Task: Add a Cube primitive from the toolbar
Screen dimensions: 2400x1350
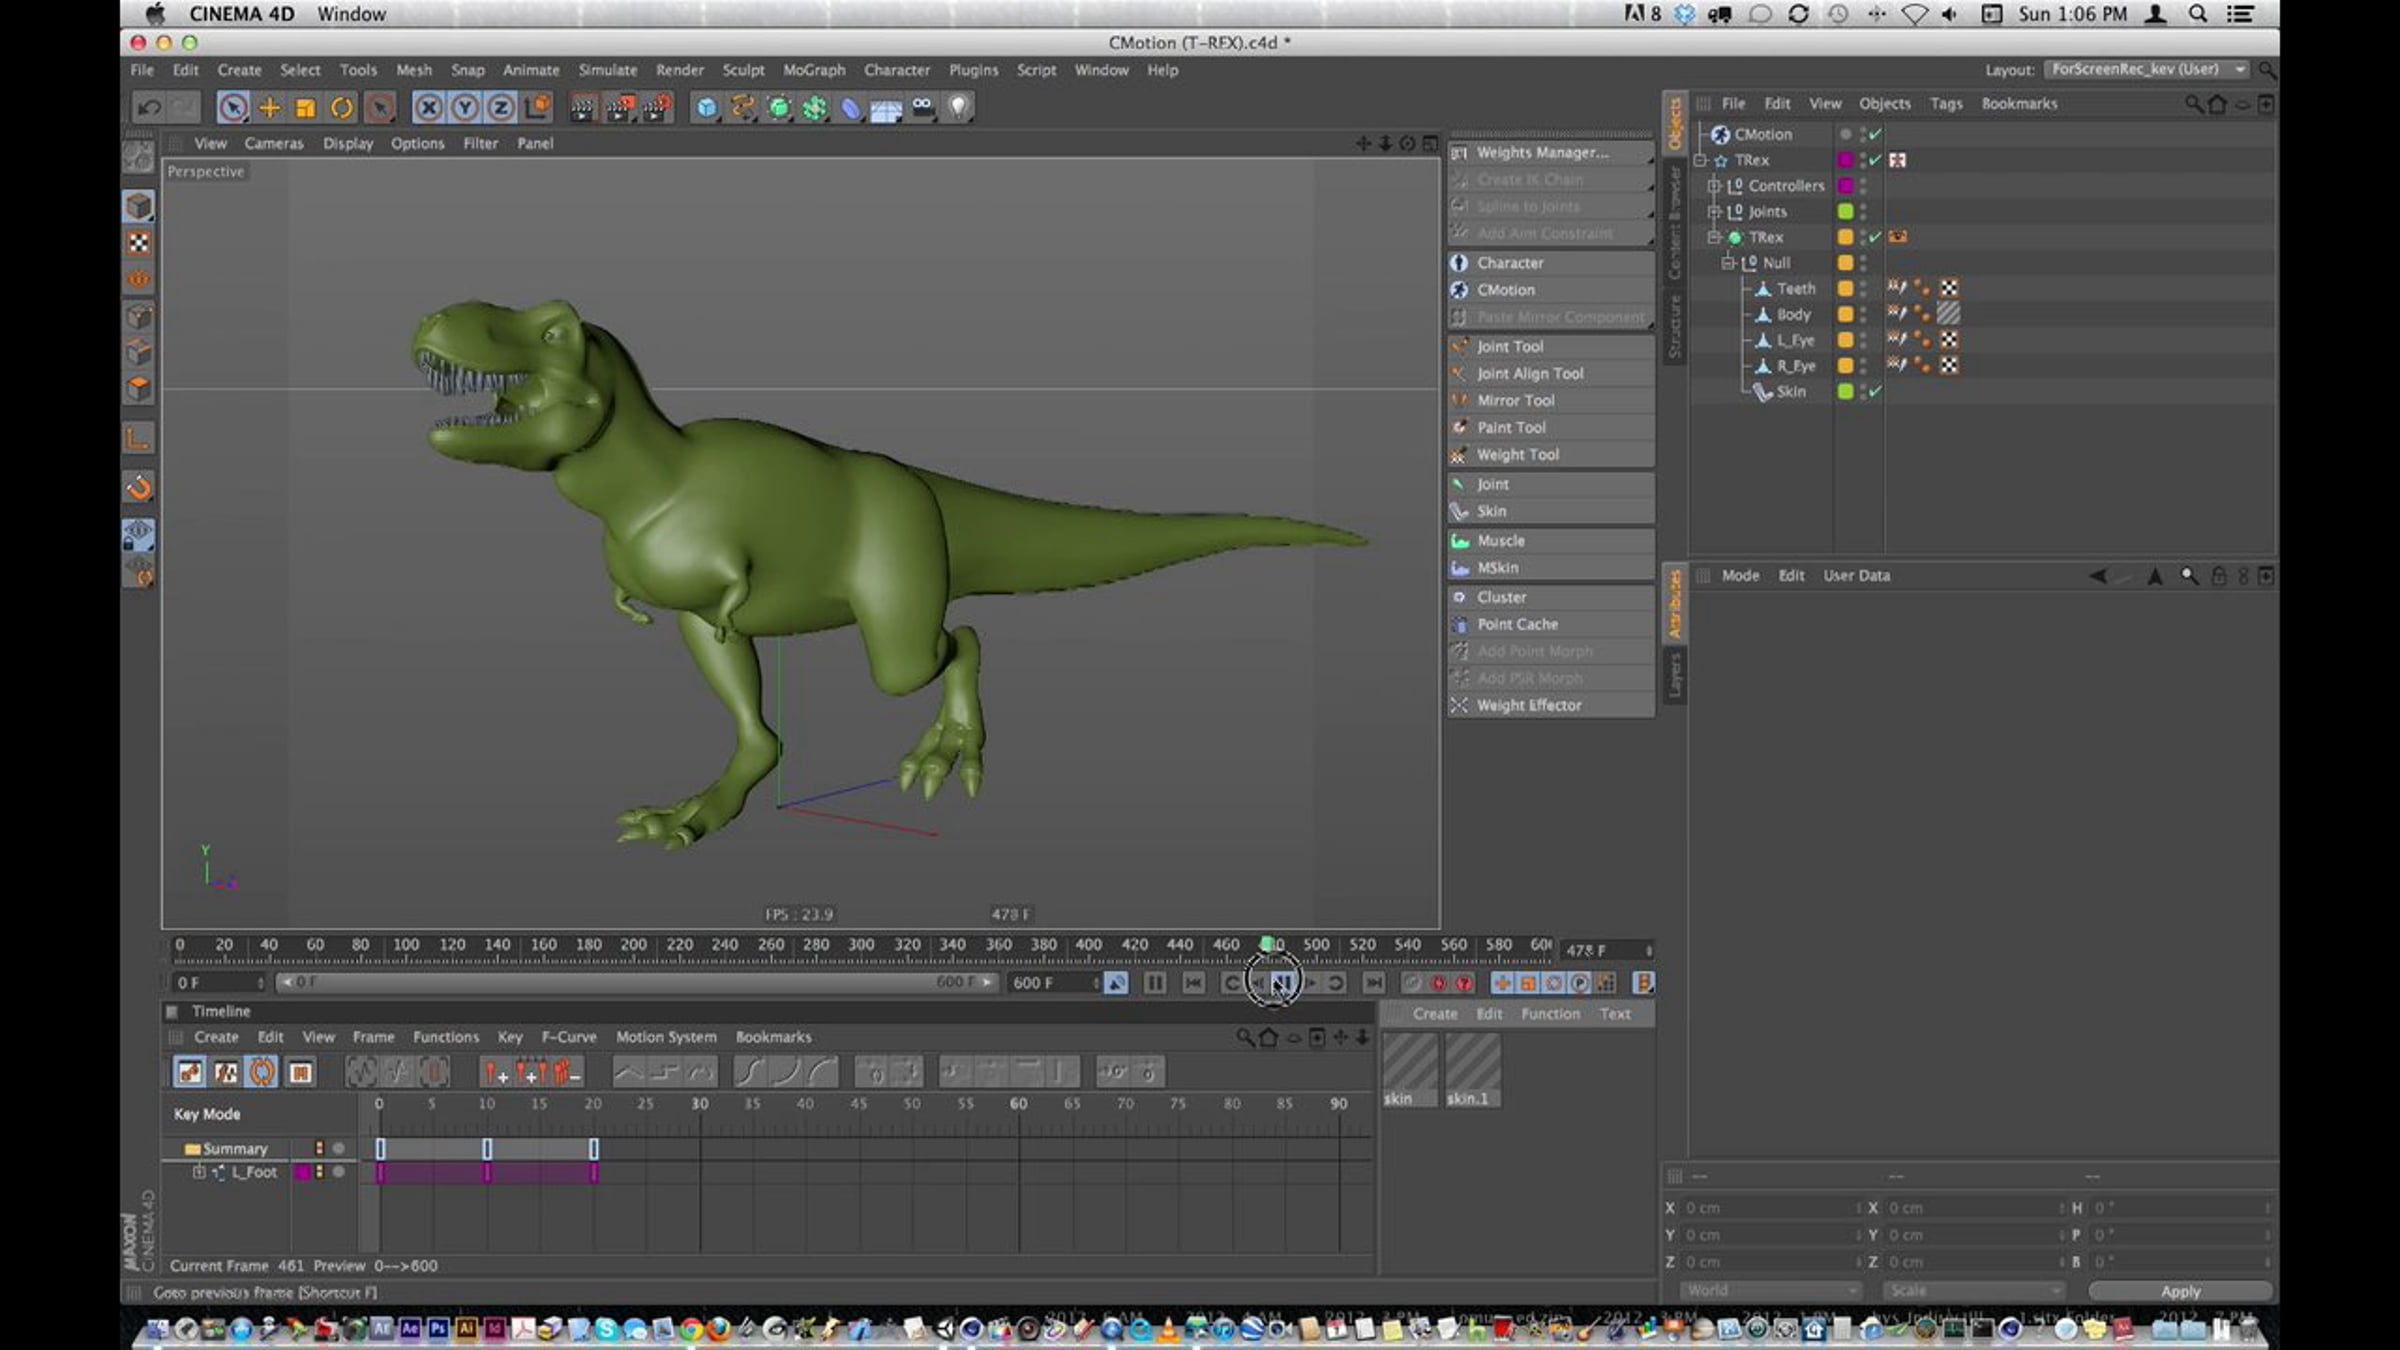Action: click(x=706, y=107)
